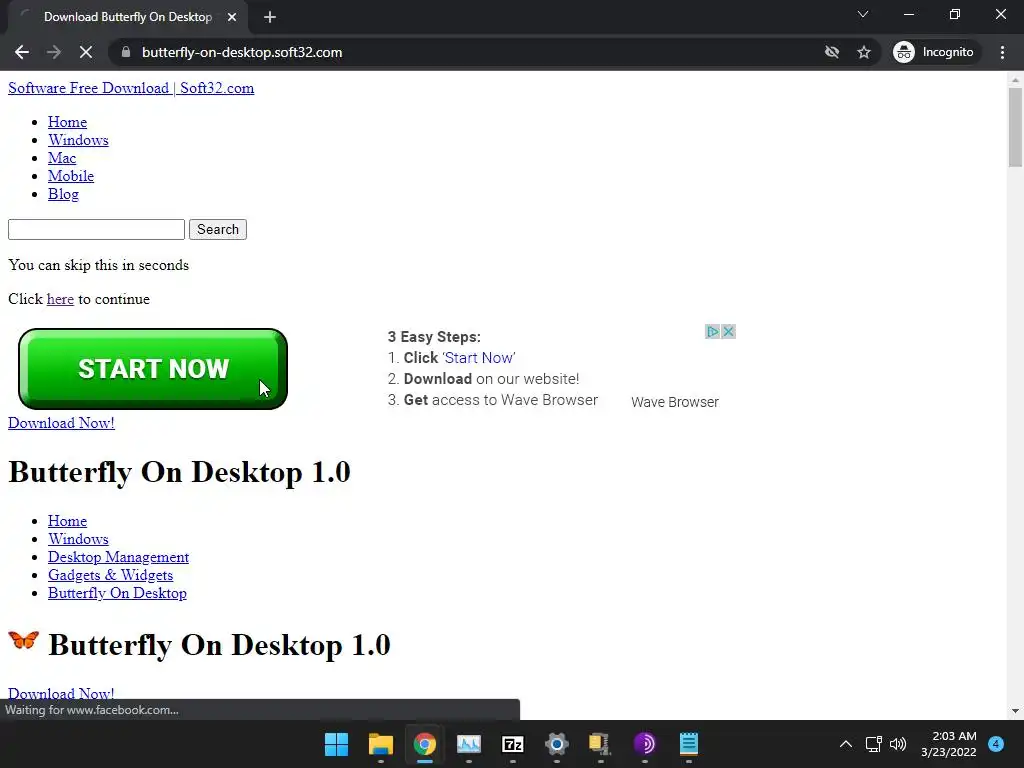Focus the site search text field
This screenshot has width=1024, height=768.
click(96, 229)
